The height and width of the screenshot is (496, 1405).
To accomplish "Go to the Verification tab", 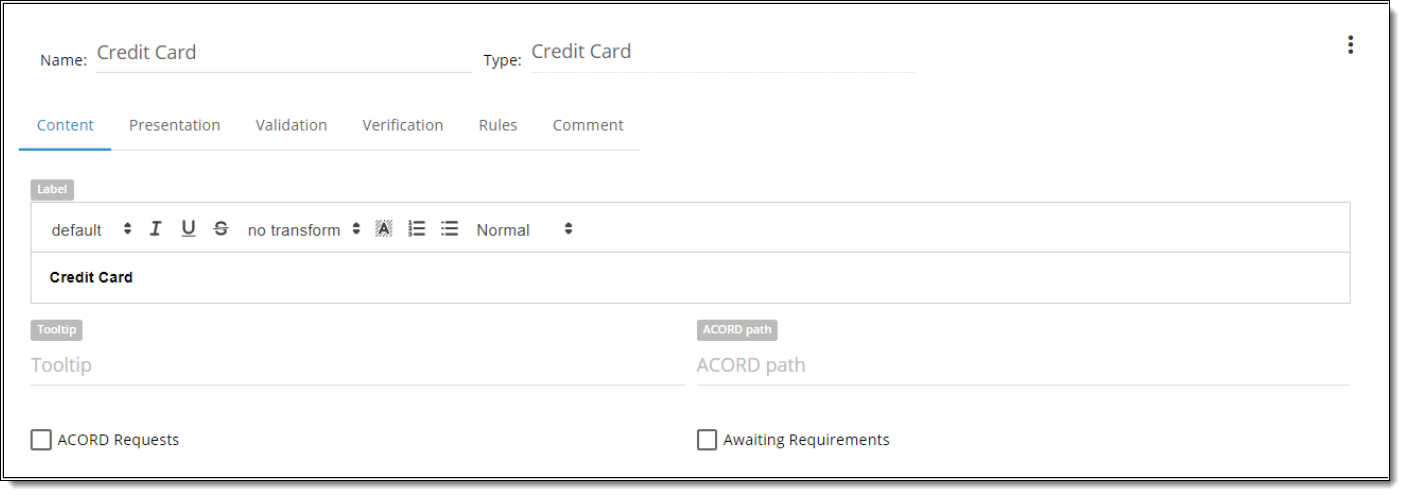I will coord(402,125).
